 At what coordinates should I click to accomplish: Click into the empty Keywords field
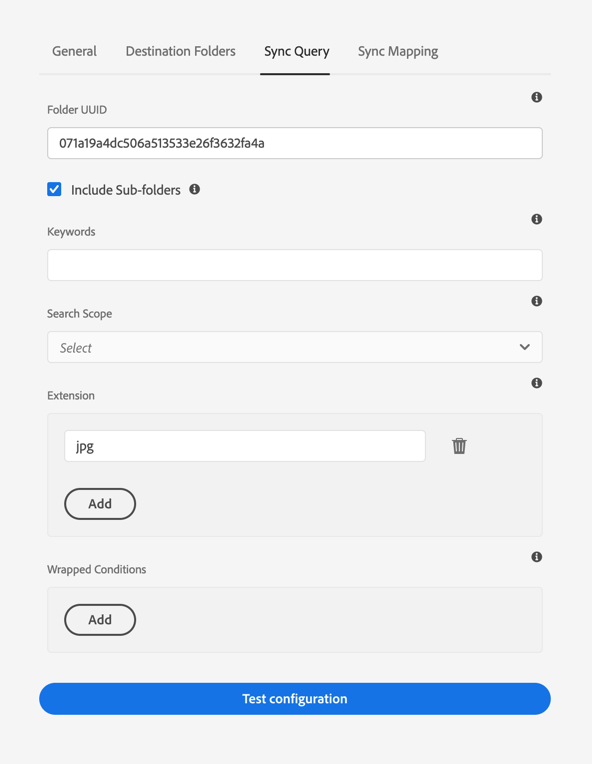[x=295, y=265]
